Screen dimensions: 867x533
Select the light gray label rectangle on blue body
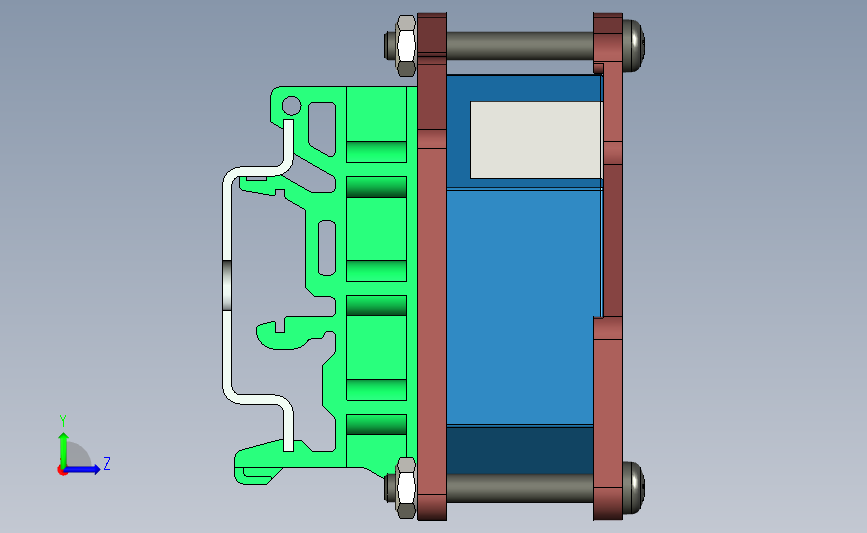(x=536, y=140)
